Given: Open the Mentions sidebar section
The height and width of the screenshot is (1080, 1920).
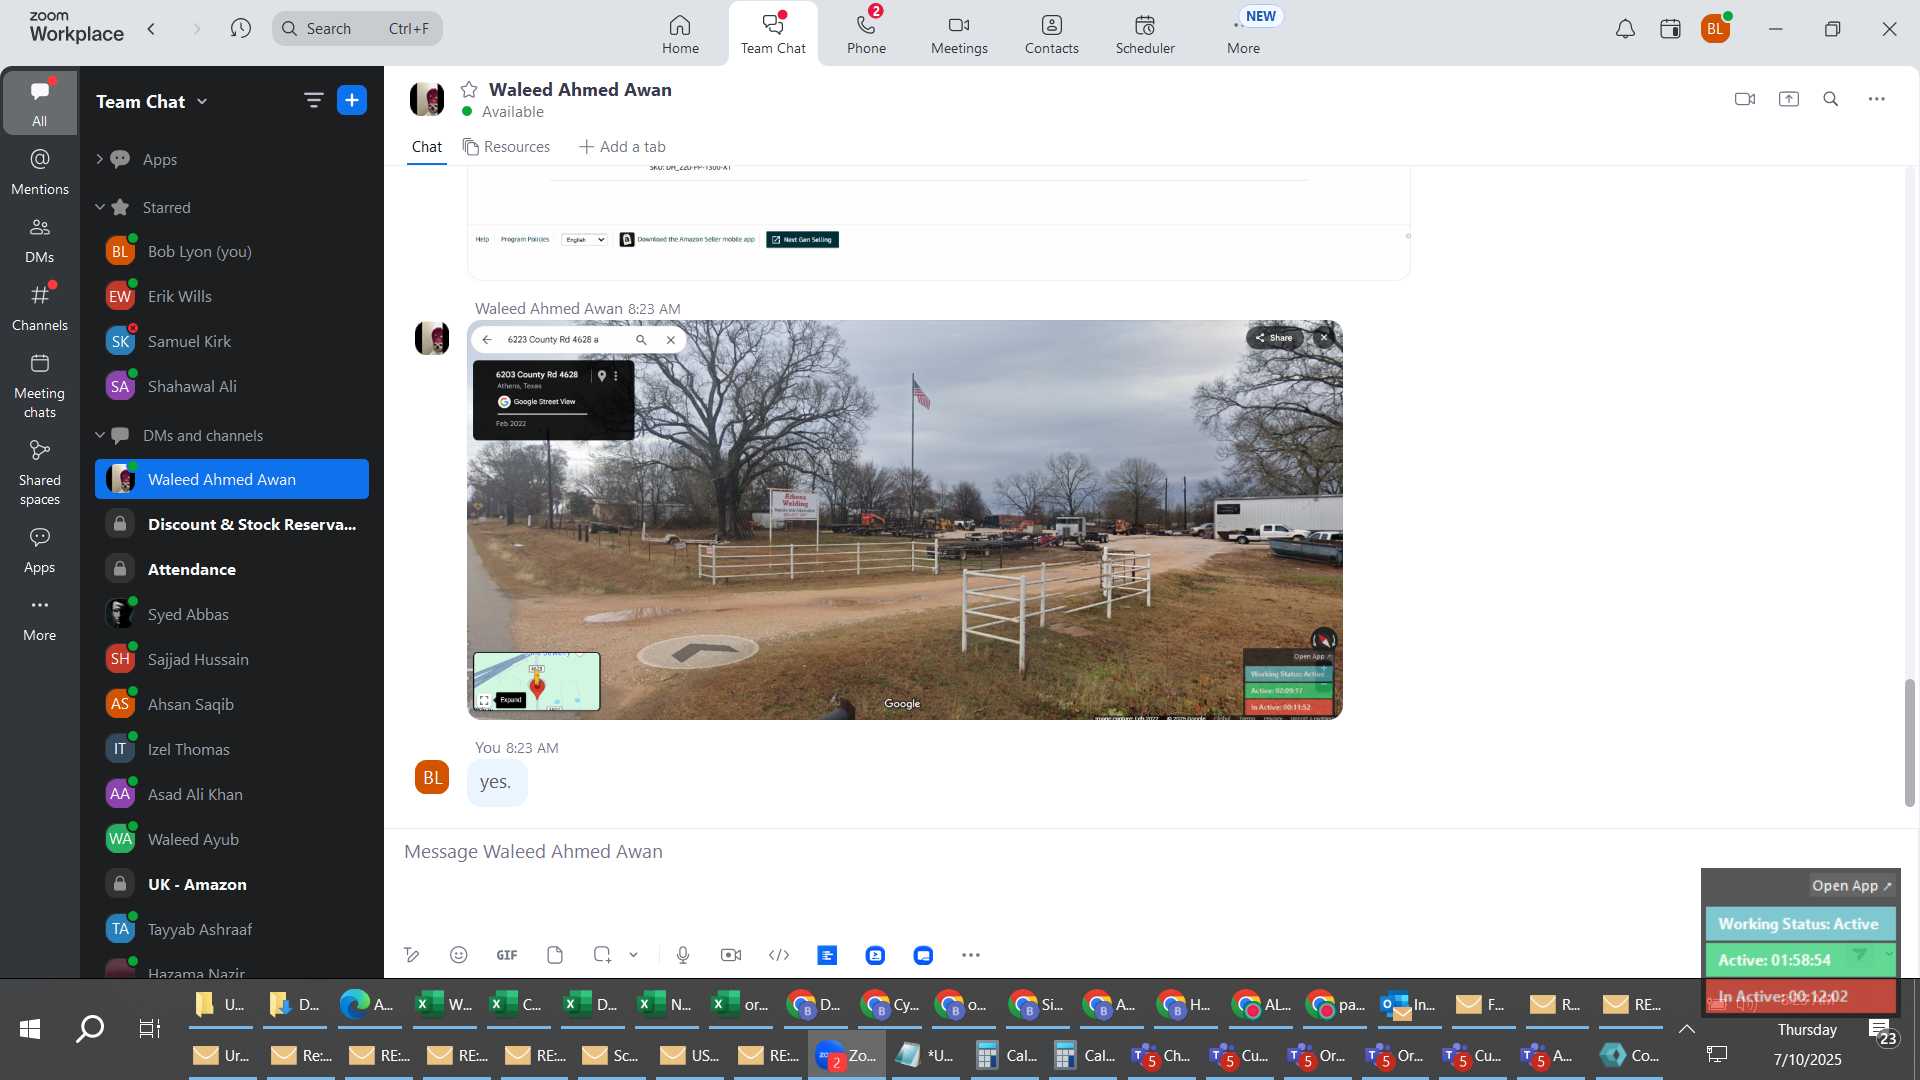Looking at the screenshot, I should click(40, 172).
